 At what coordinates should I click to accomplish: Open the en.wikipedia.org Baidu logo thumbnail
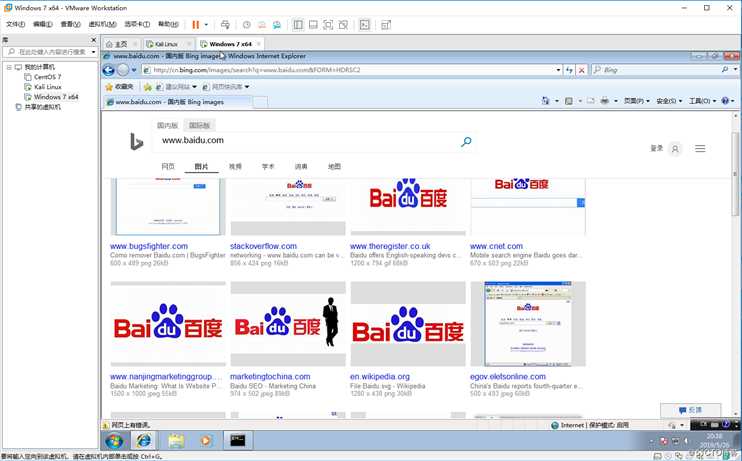[408, 324]
